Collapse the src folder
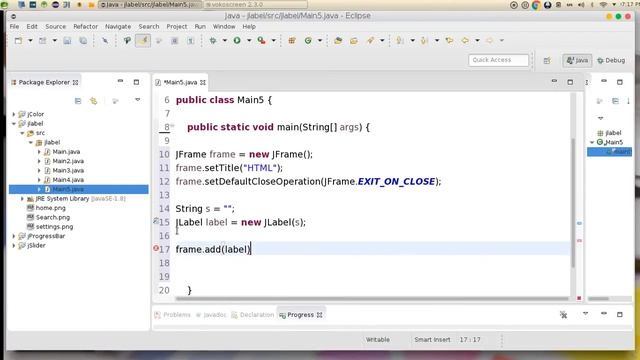 [22, 133]
